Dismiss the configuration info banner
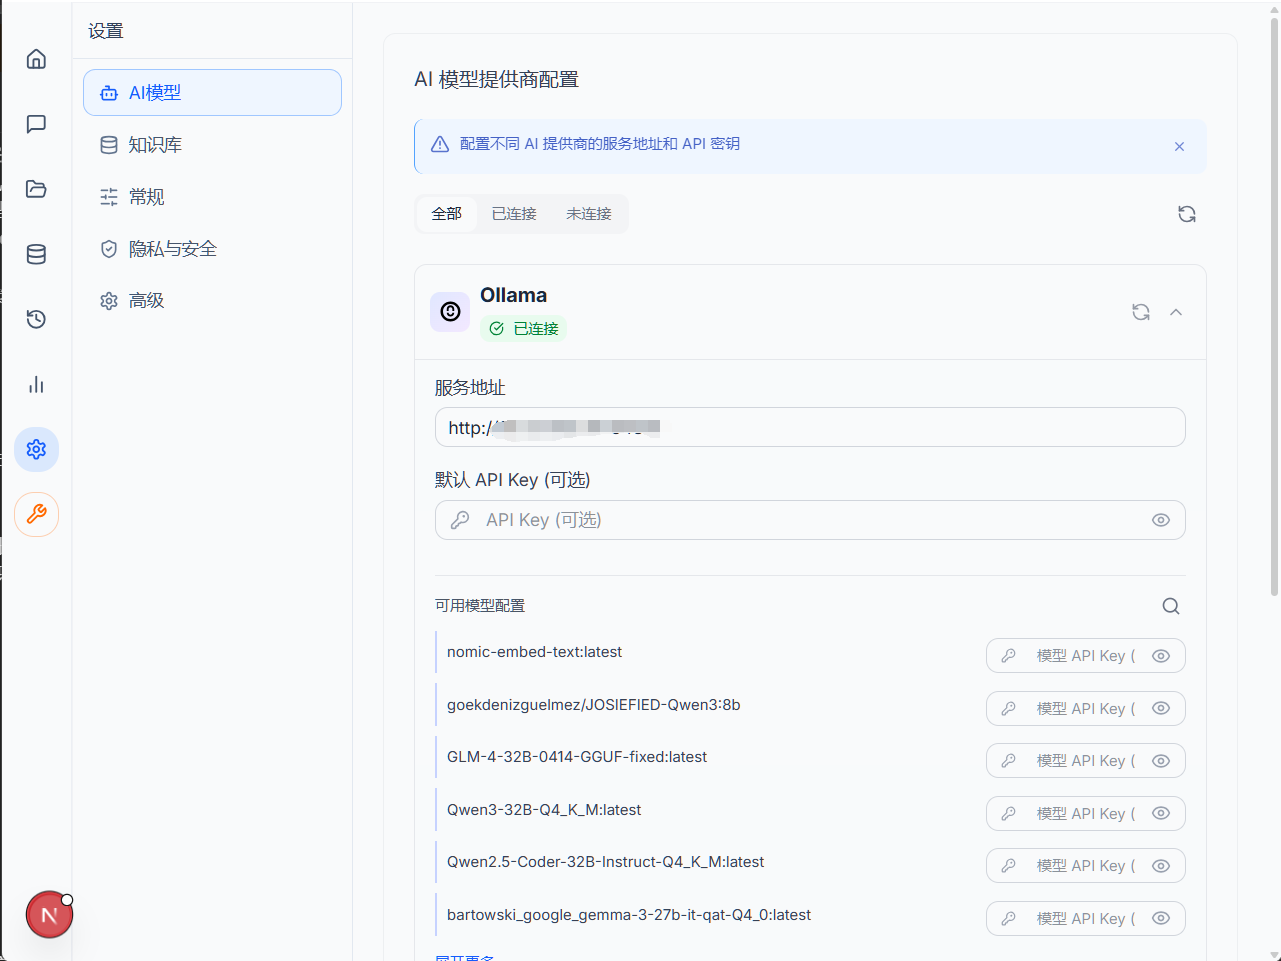The image size is (1281, 961). click(1179, 146)
